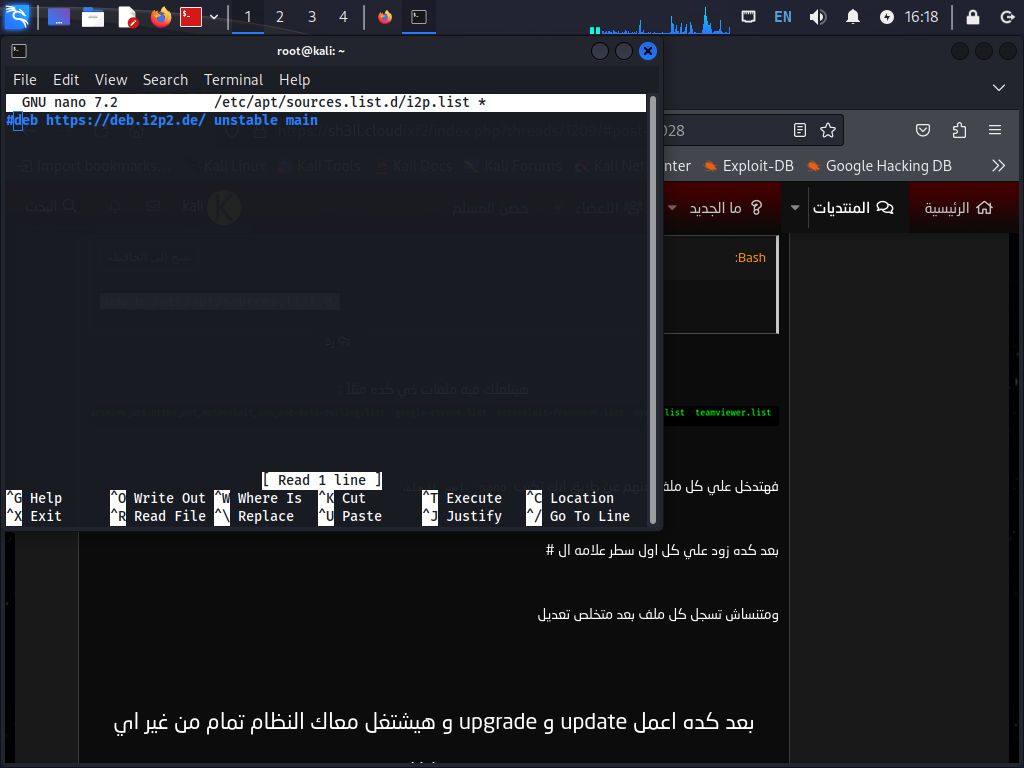
Task: Click the show desktop icon in taskbar
Action: pos(59,17)
